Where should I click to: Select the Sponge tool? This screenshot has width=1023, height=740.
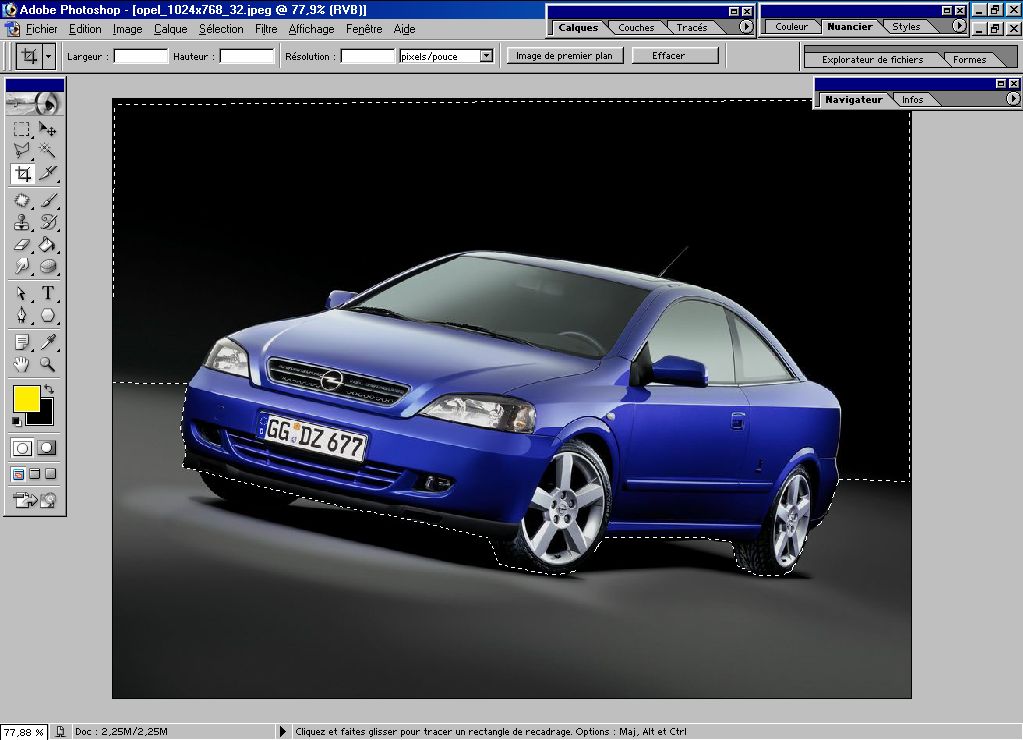[x=48, y=266]
